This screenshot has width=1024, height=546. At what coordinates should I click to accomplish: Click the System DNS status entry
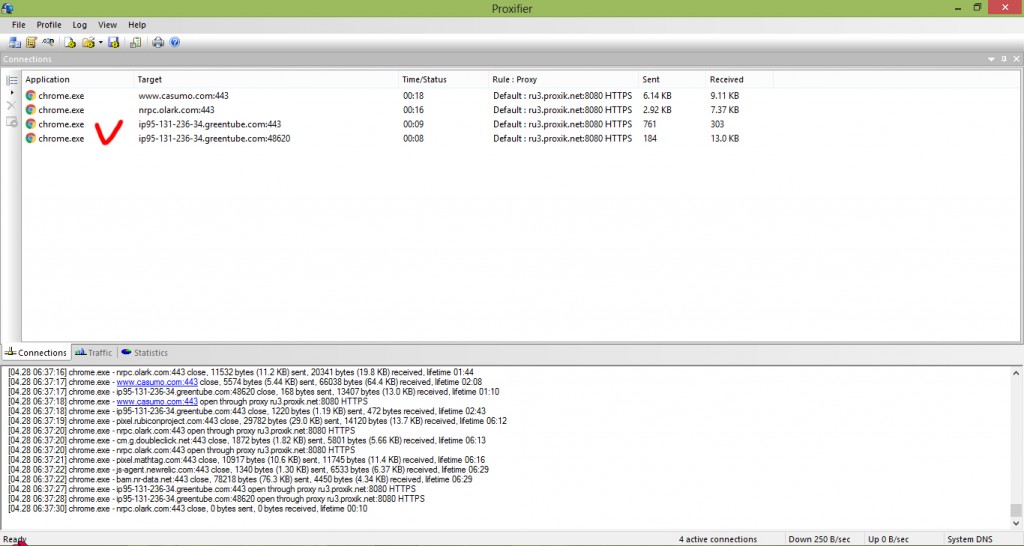coord(970,539)
